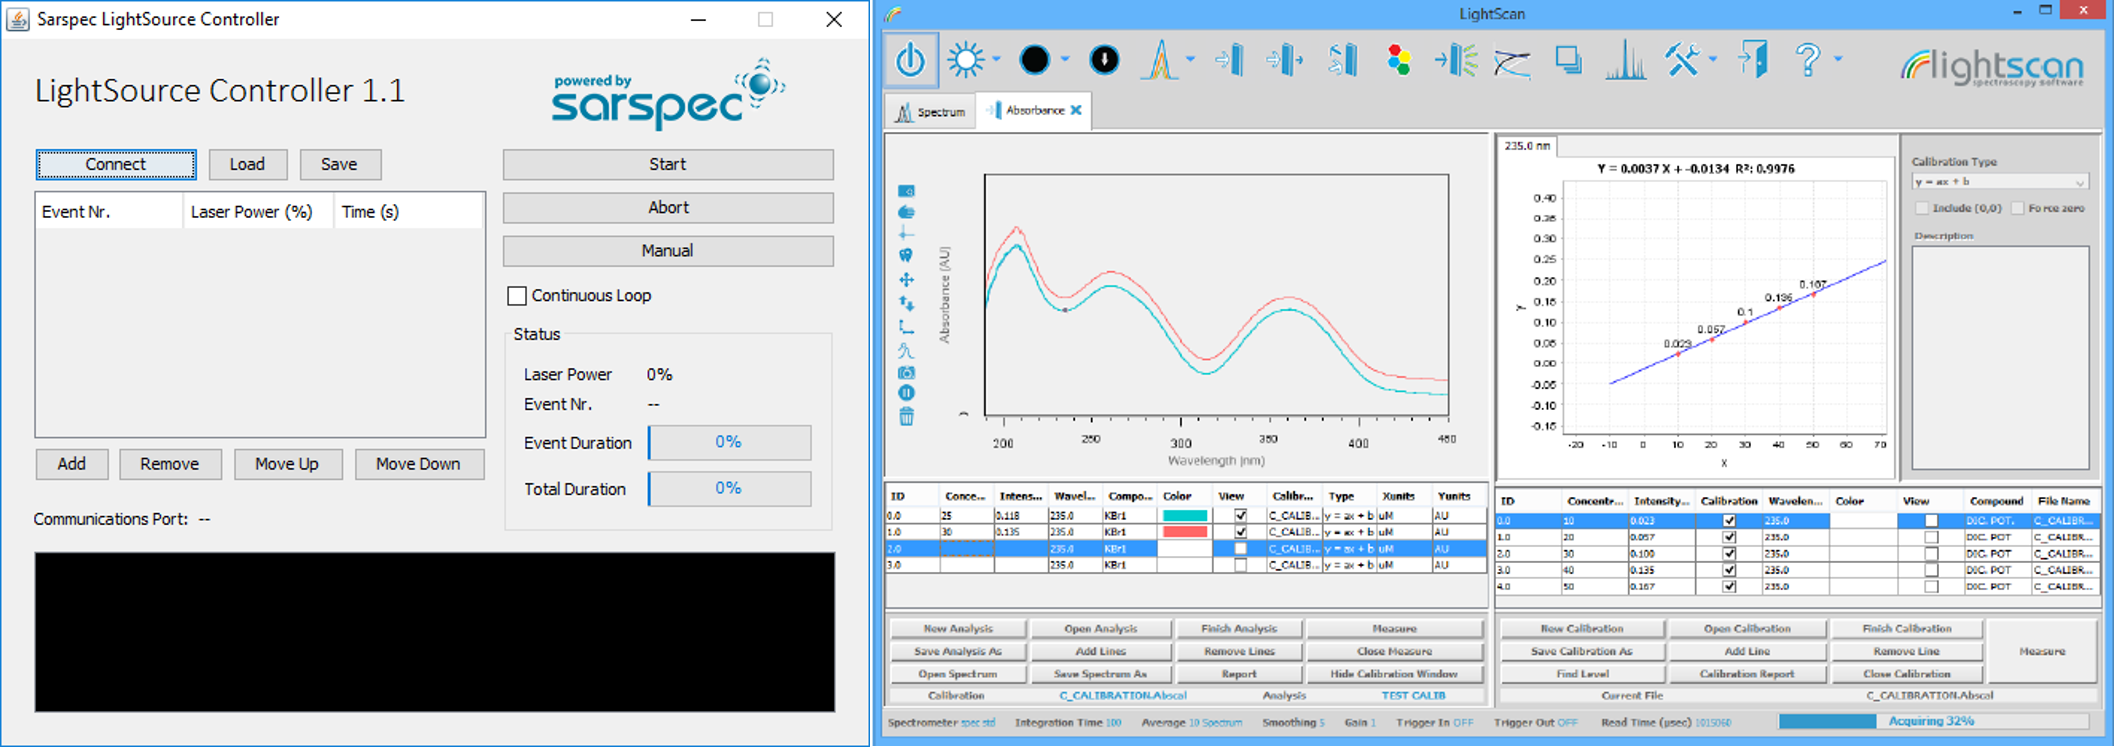The image size is (2114, 747).
Task: Click the camera snapshot icon beside plot
Action: click(x=906, y=372)
